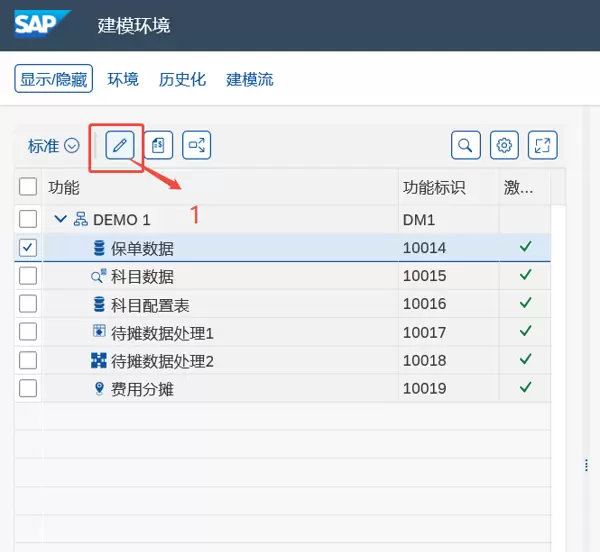Select the 待摊数据处理2 tree item
Screen dimensions: 600x552
point(162,361)
